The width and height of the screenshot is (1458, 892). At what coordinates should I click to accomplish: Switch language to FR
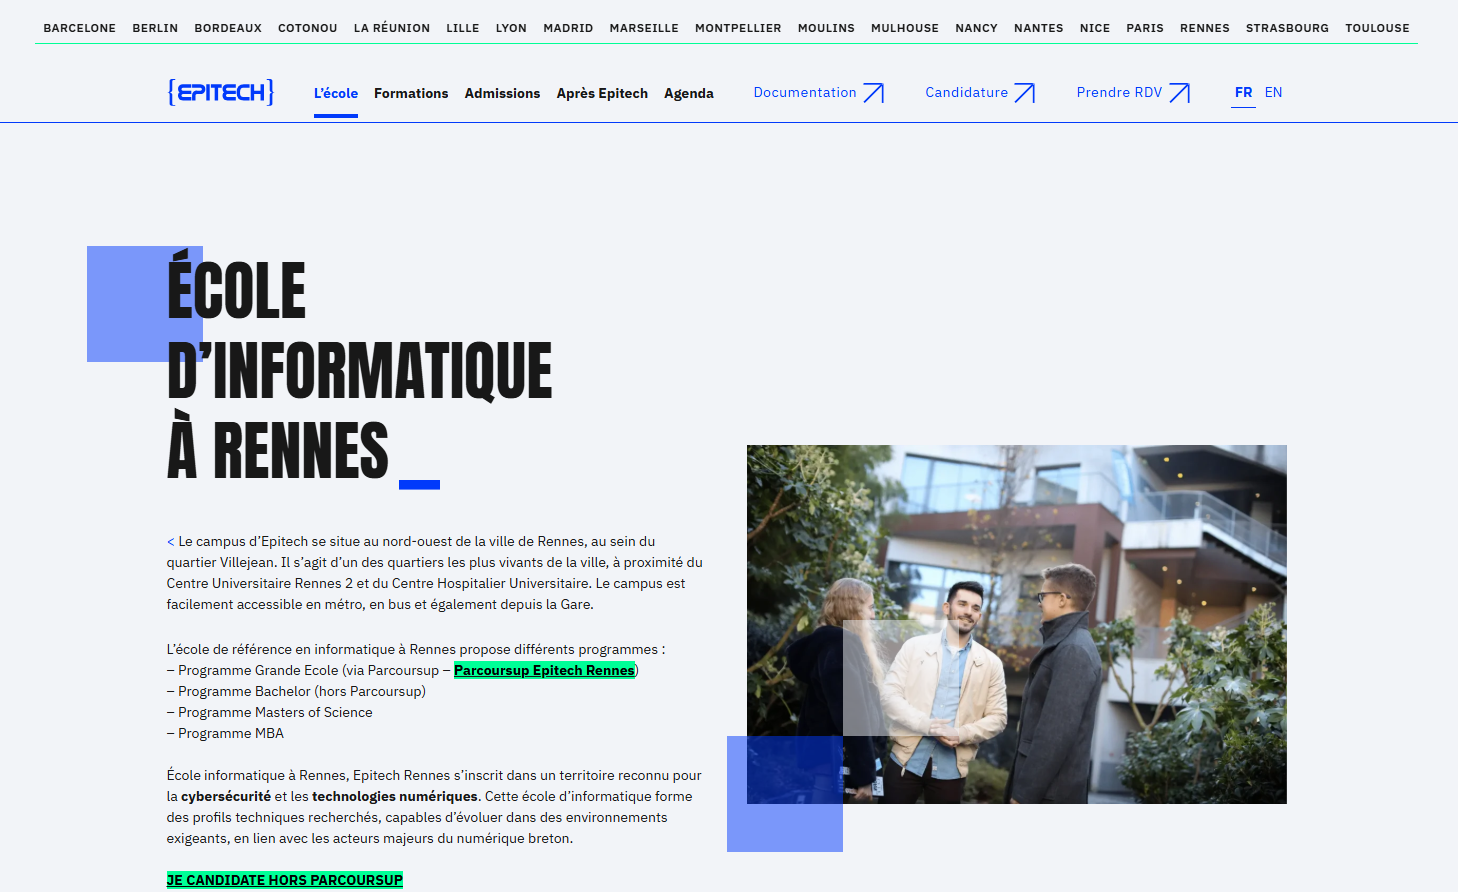click(x=1244, y=92)
